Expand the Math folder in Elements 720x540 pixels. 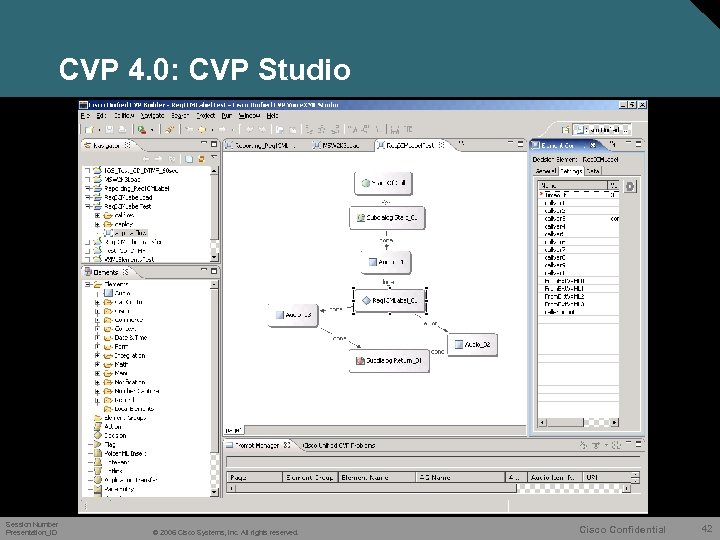(x=97, y=365)
